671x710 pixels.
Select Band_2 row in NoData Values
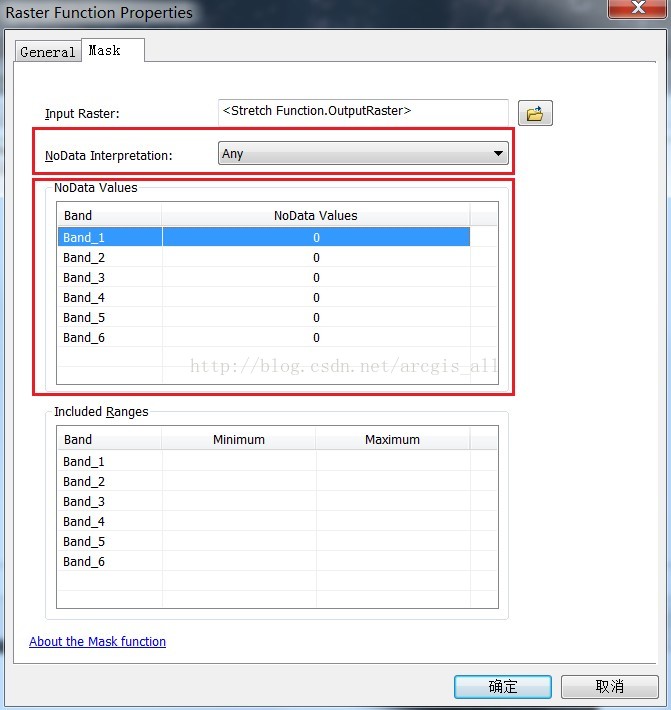point(264,257)
